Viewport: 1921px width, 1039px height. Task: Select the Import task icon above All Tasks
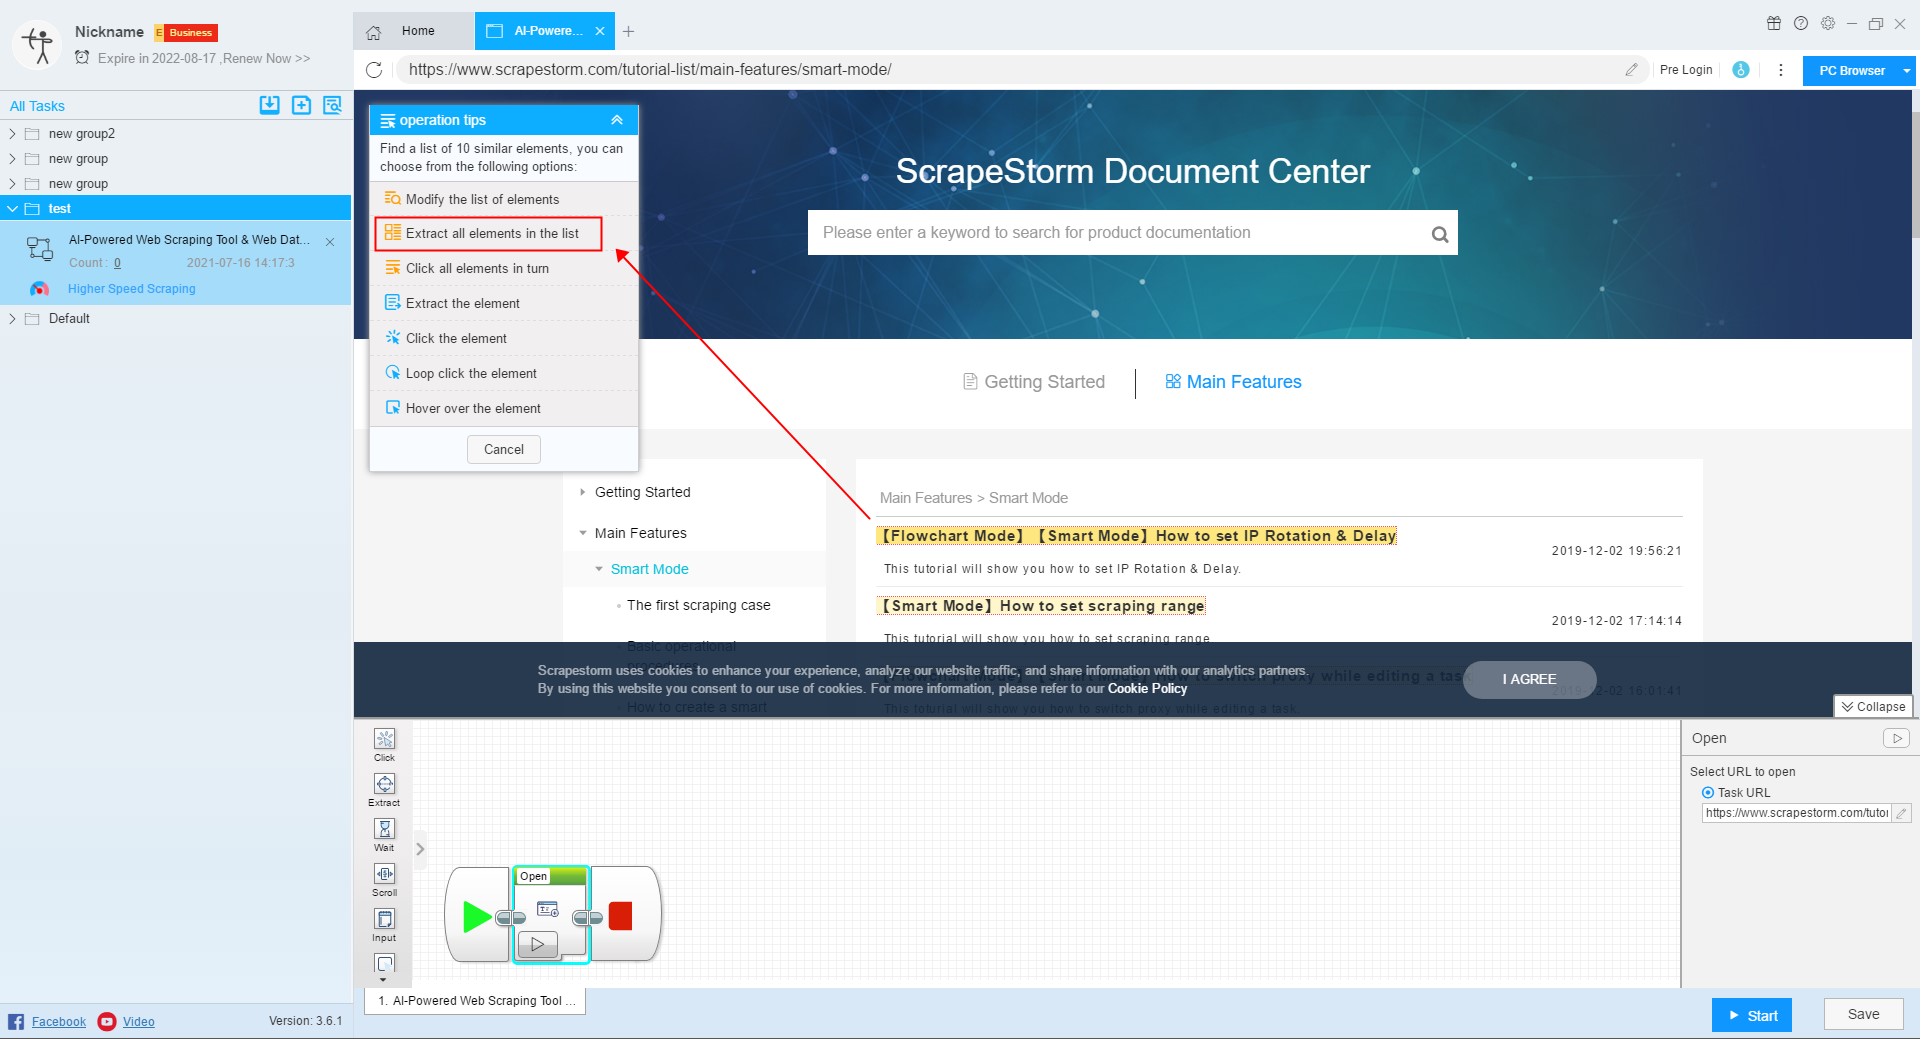pyautogui.click(x=269, y=105)
